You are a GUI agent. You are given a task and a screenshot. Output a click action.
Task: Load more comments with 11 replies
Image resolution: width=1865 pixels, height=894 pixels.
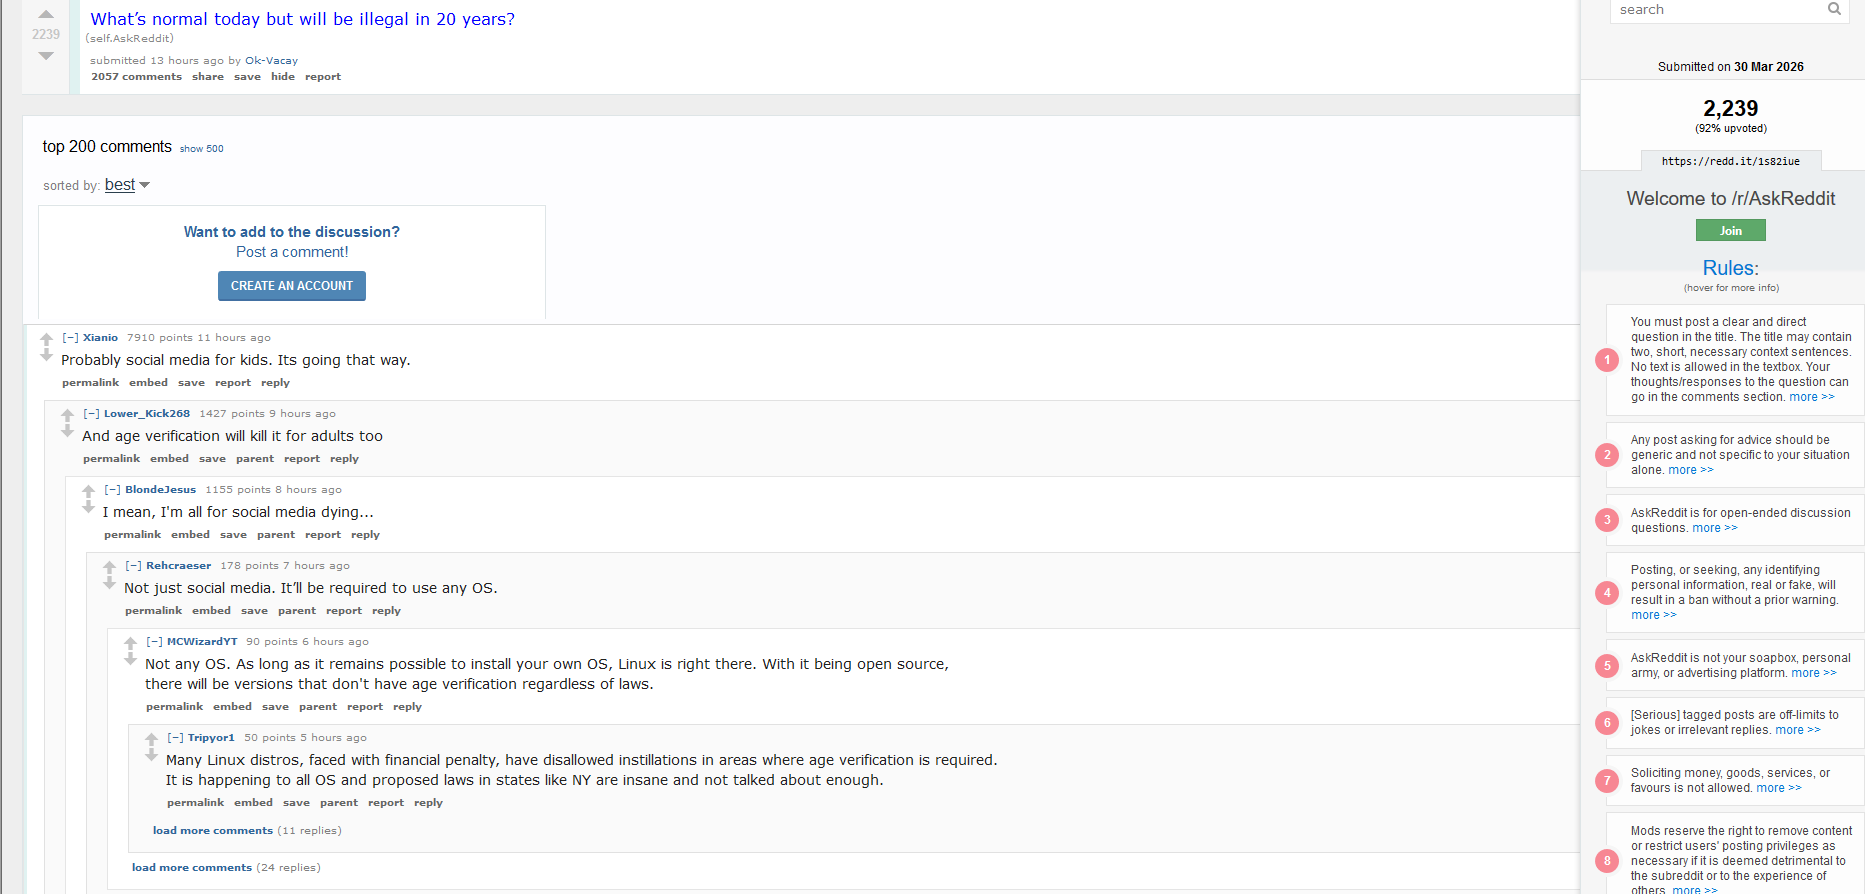pyautogui.click(x=212, y=831)
